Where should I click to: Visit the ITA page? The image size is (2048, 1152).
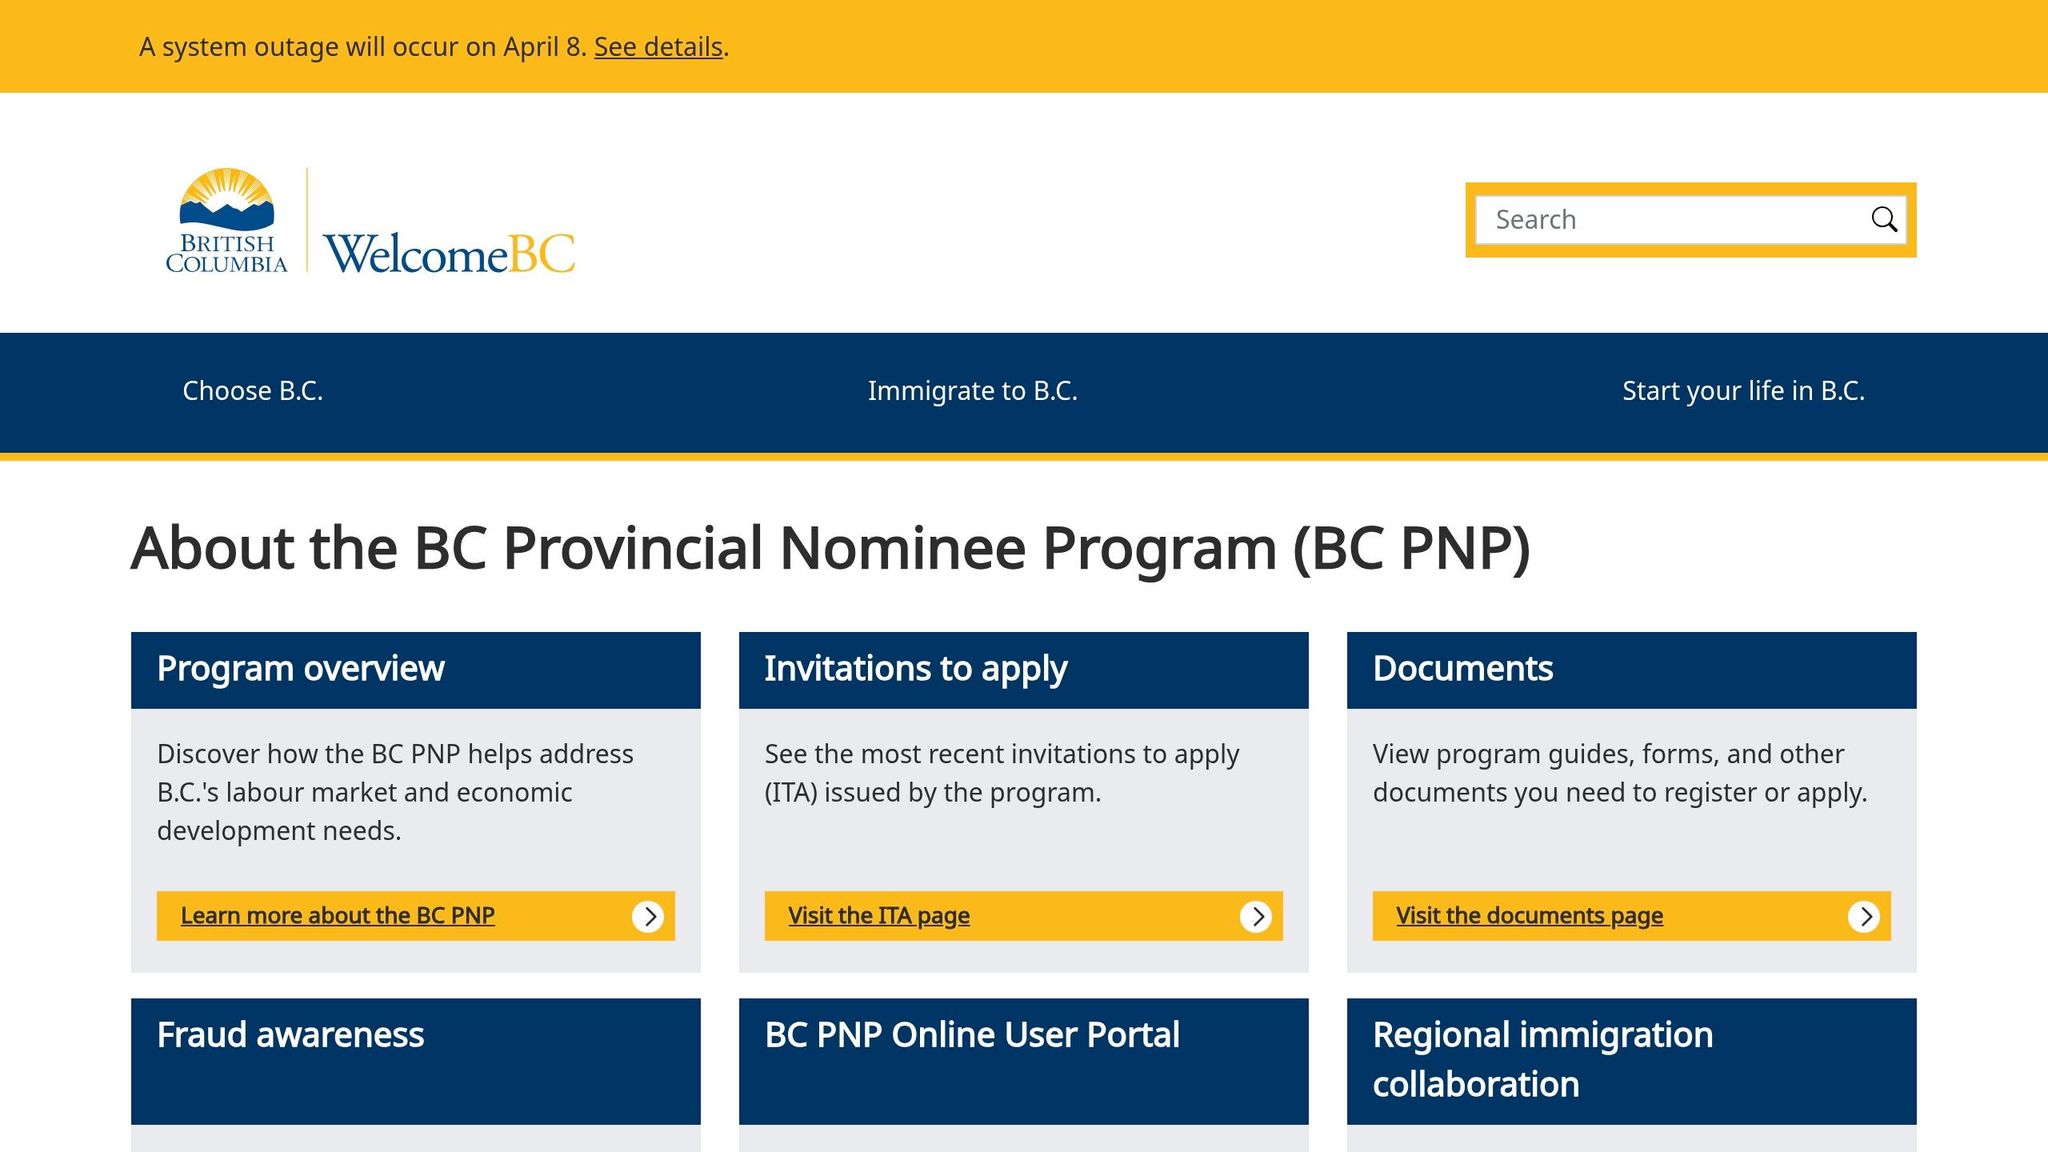[x=878, y=916]
